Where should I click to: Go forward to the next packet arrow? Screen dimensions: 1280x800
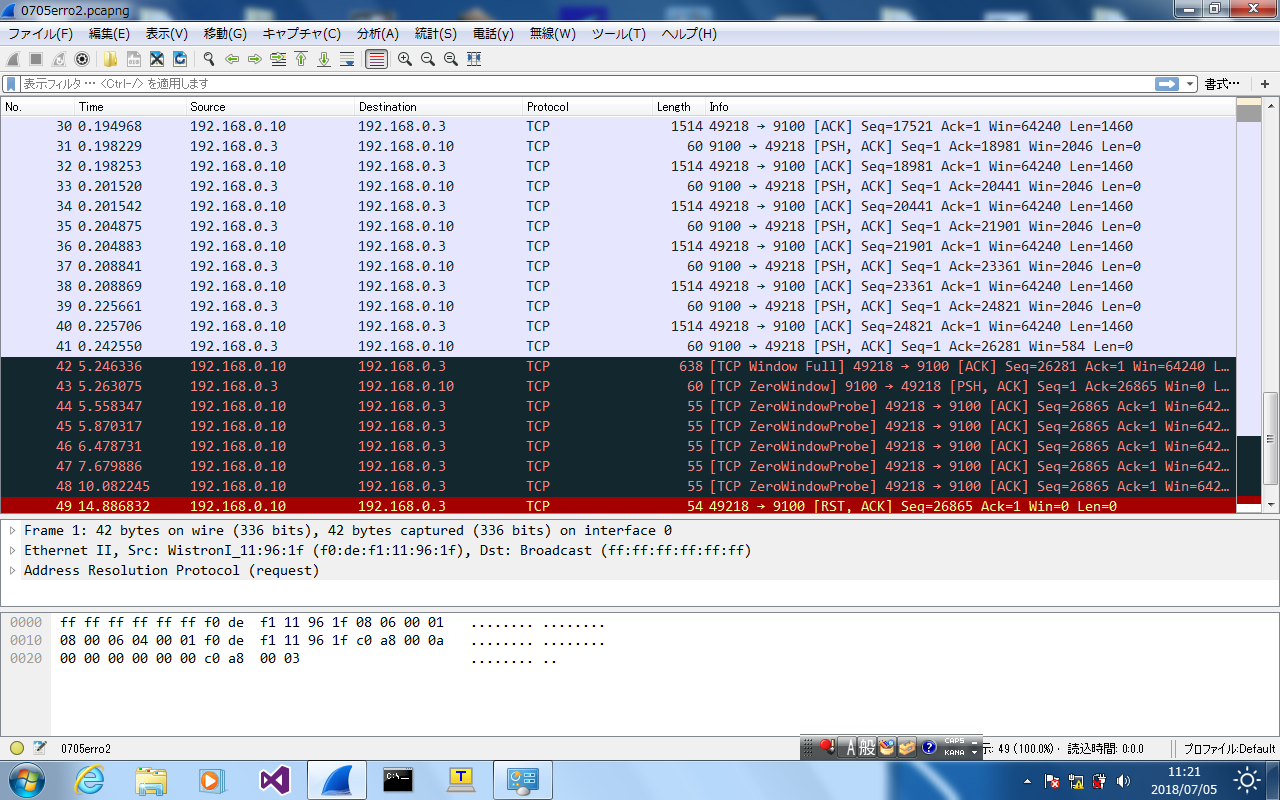point(255,59)
